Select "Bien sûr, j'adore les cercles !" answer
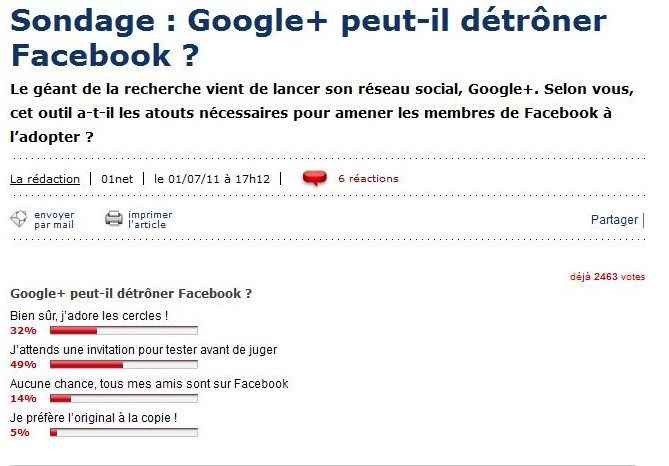The height and width of the screenshot is (466, 669). click(x=89, y=317)
